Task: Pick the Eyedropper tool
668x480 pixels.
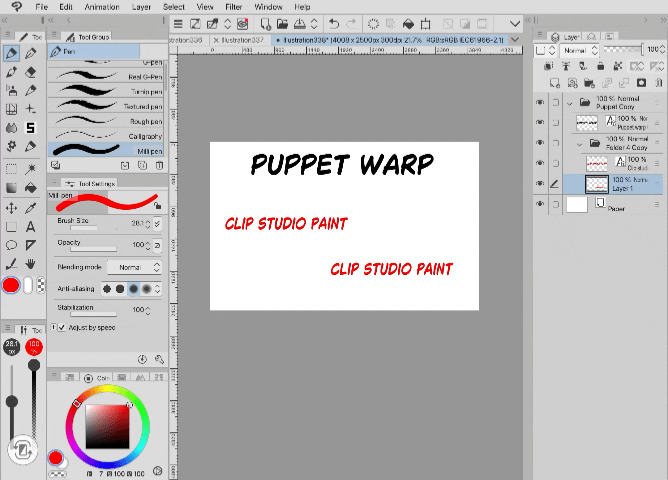Action: [30, 208]
